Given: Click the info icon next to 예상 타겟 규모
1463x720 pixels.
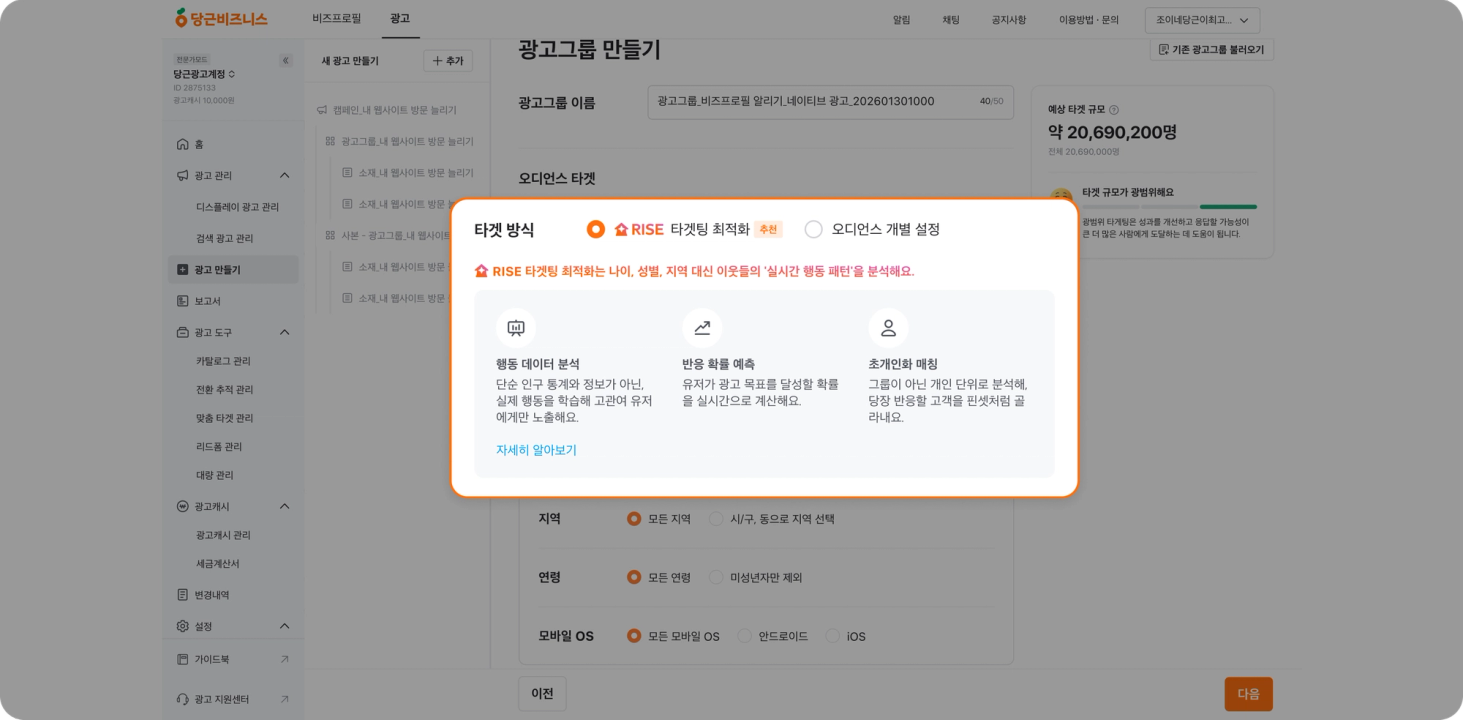Looking at the screenshot, I should point(1114,110).
